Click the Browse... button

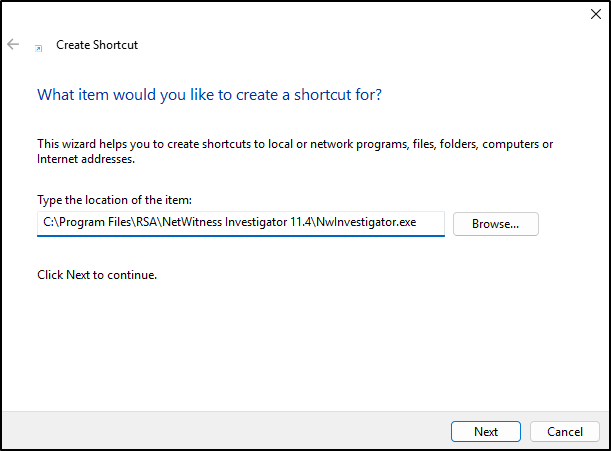tap(496, 224)
